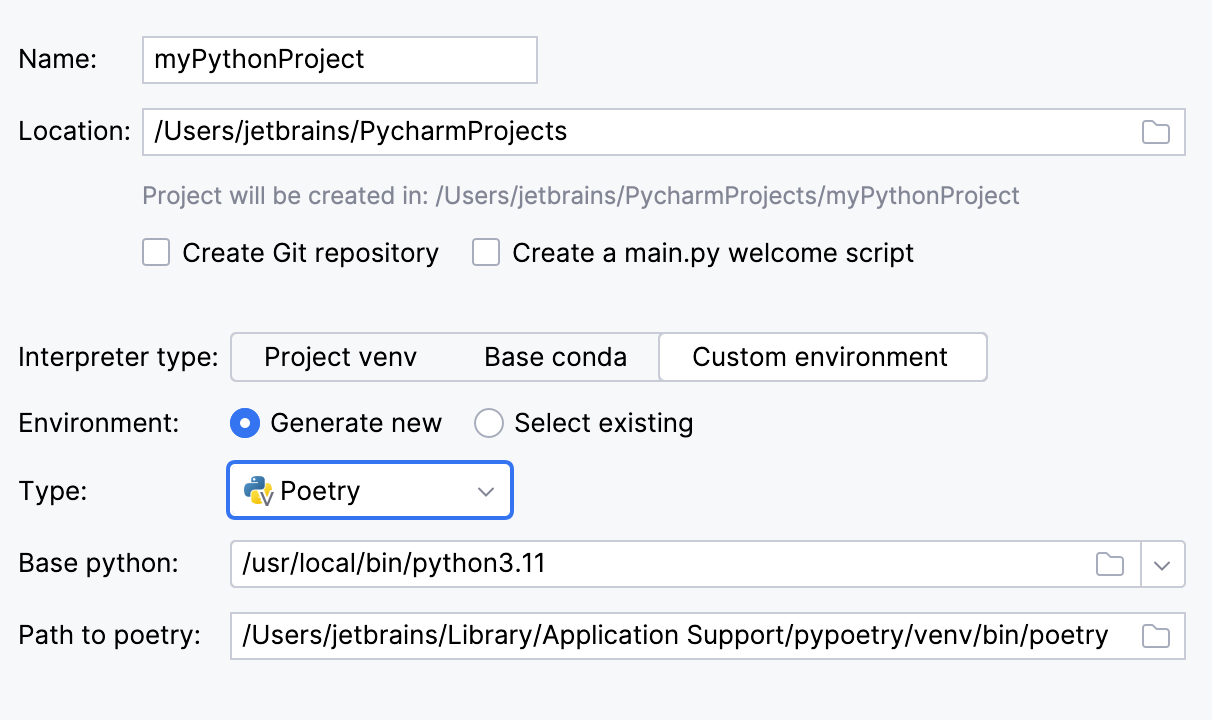Click the Poetry Python icon in Type box

(x=259, y=491)
